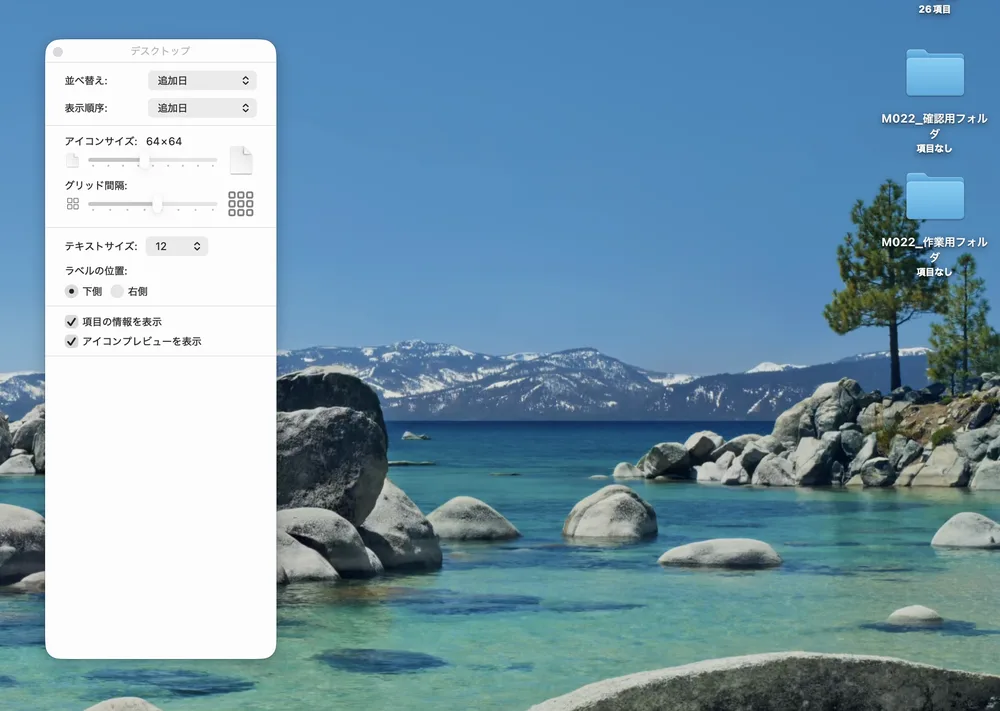
Task: Click the wide grid icon for グリッド間隔
Action: [x=241, y=203]
